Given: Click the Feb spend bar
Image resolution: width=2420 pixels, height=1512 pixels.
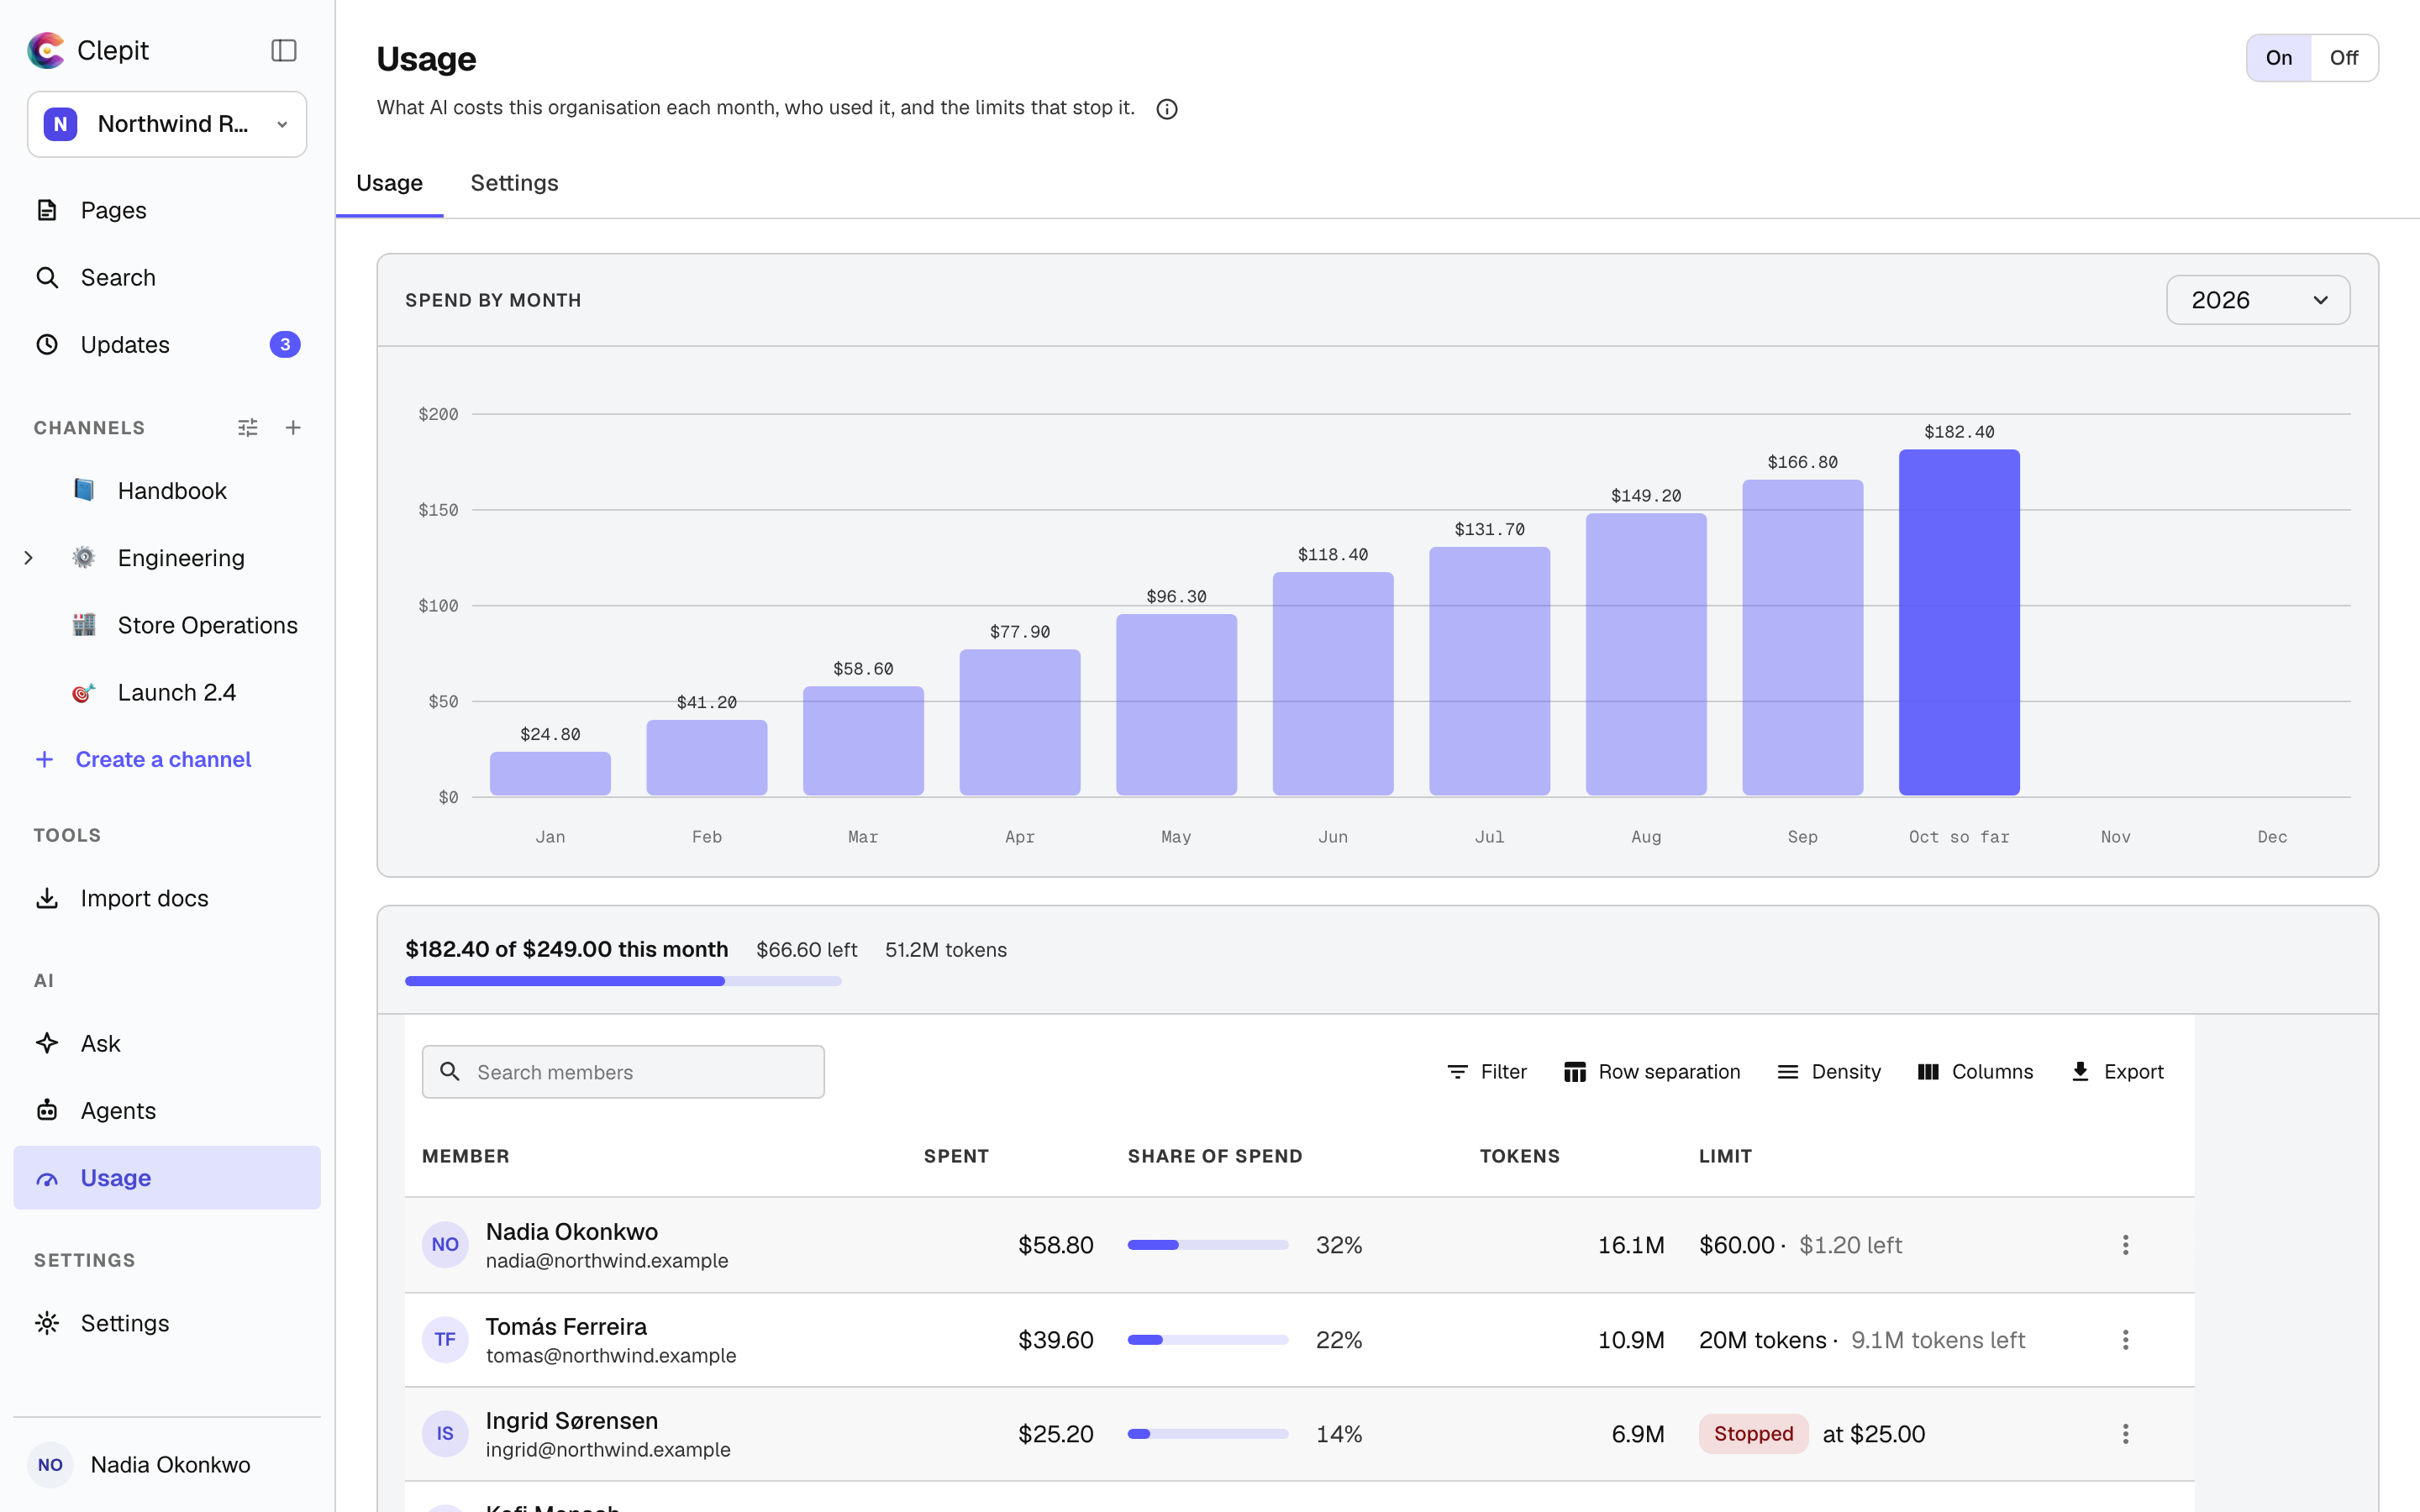Looking at the screenshot, I should click(707, 758).
